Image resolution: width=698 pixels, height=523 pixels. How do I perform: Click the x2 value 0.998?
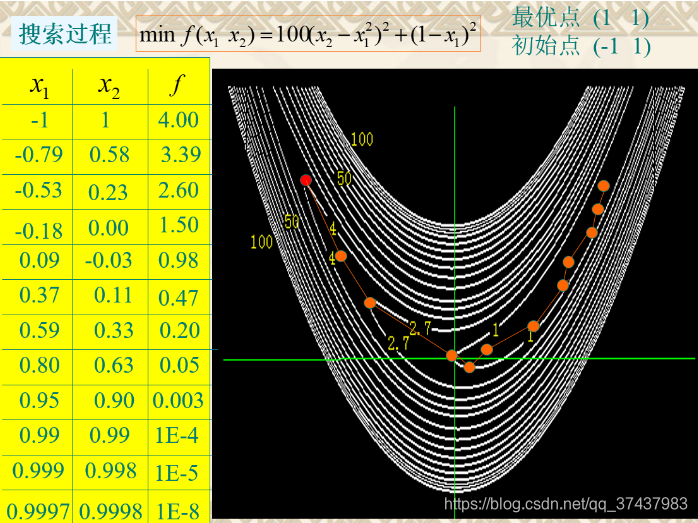pos(110,470)
